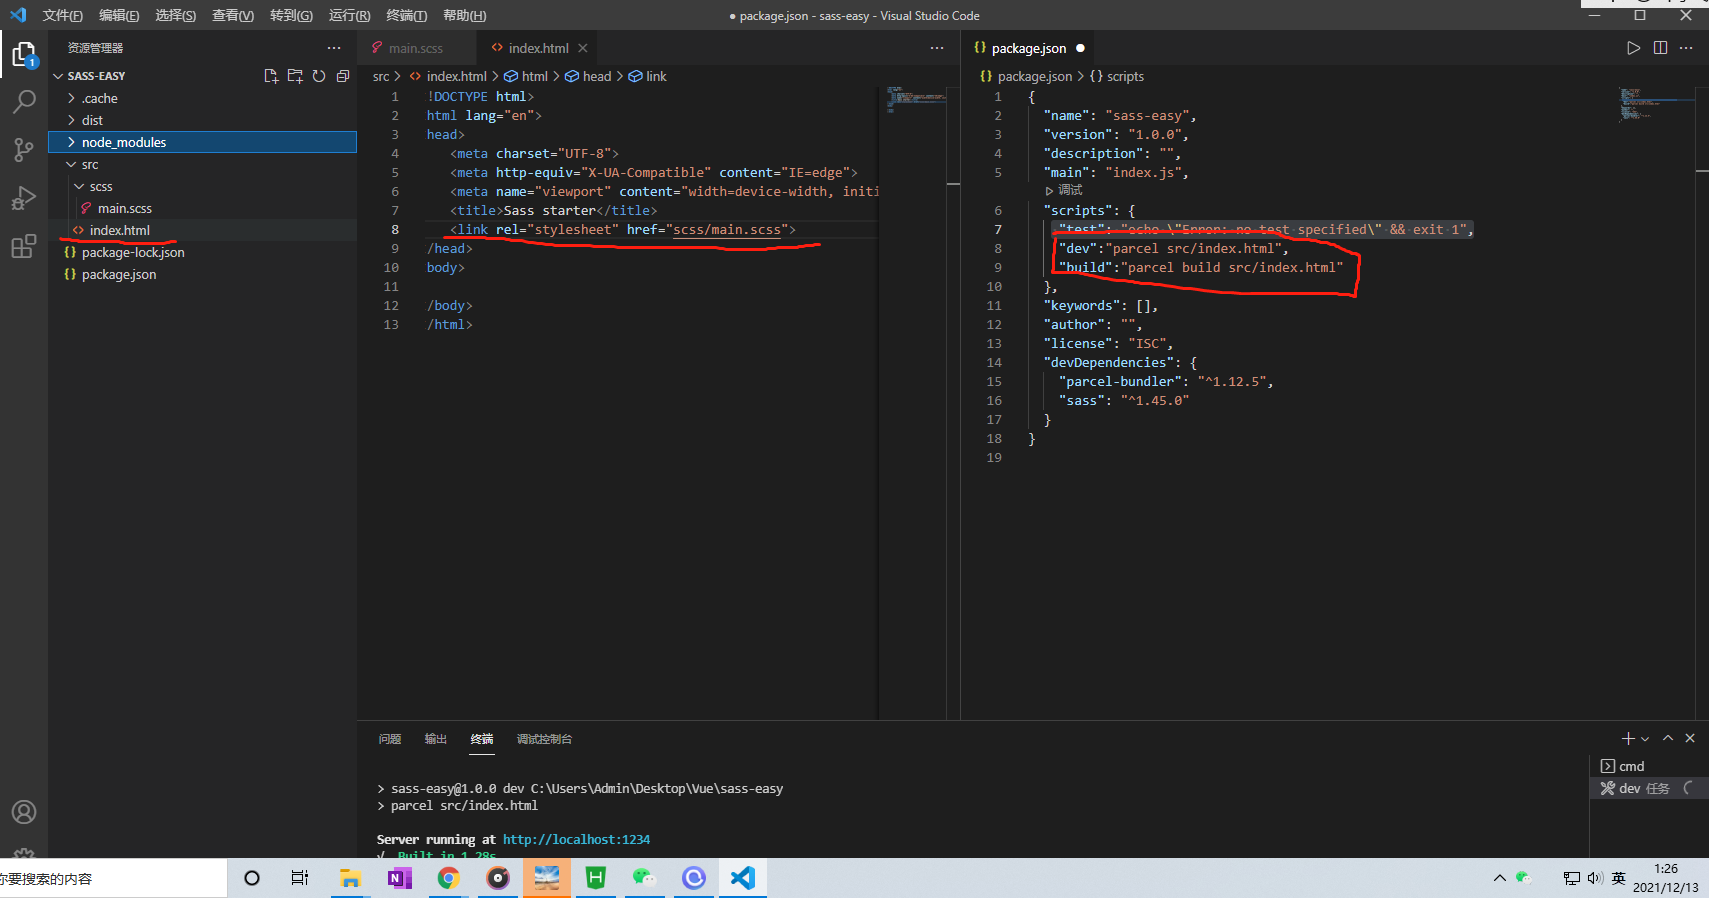1709x898 pixels.
Task: Create a new file in SASS-EASY
Action: 271,76
